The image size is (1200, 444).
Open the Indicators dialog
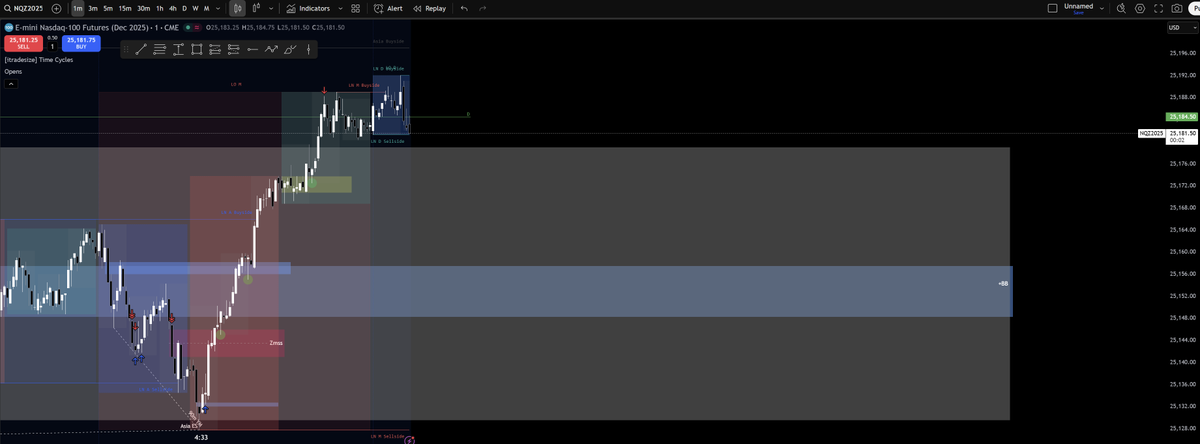click(308, 8)
